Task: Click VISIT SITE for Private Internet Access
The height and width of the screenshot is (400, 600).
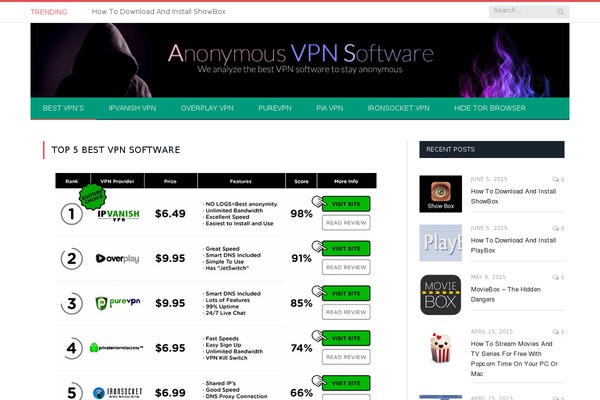Action: point(346,338)
